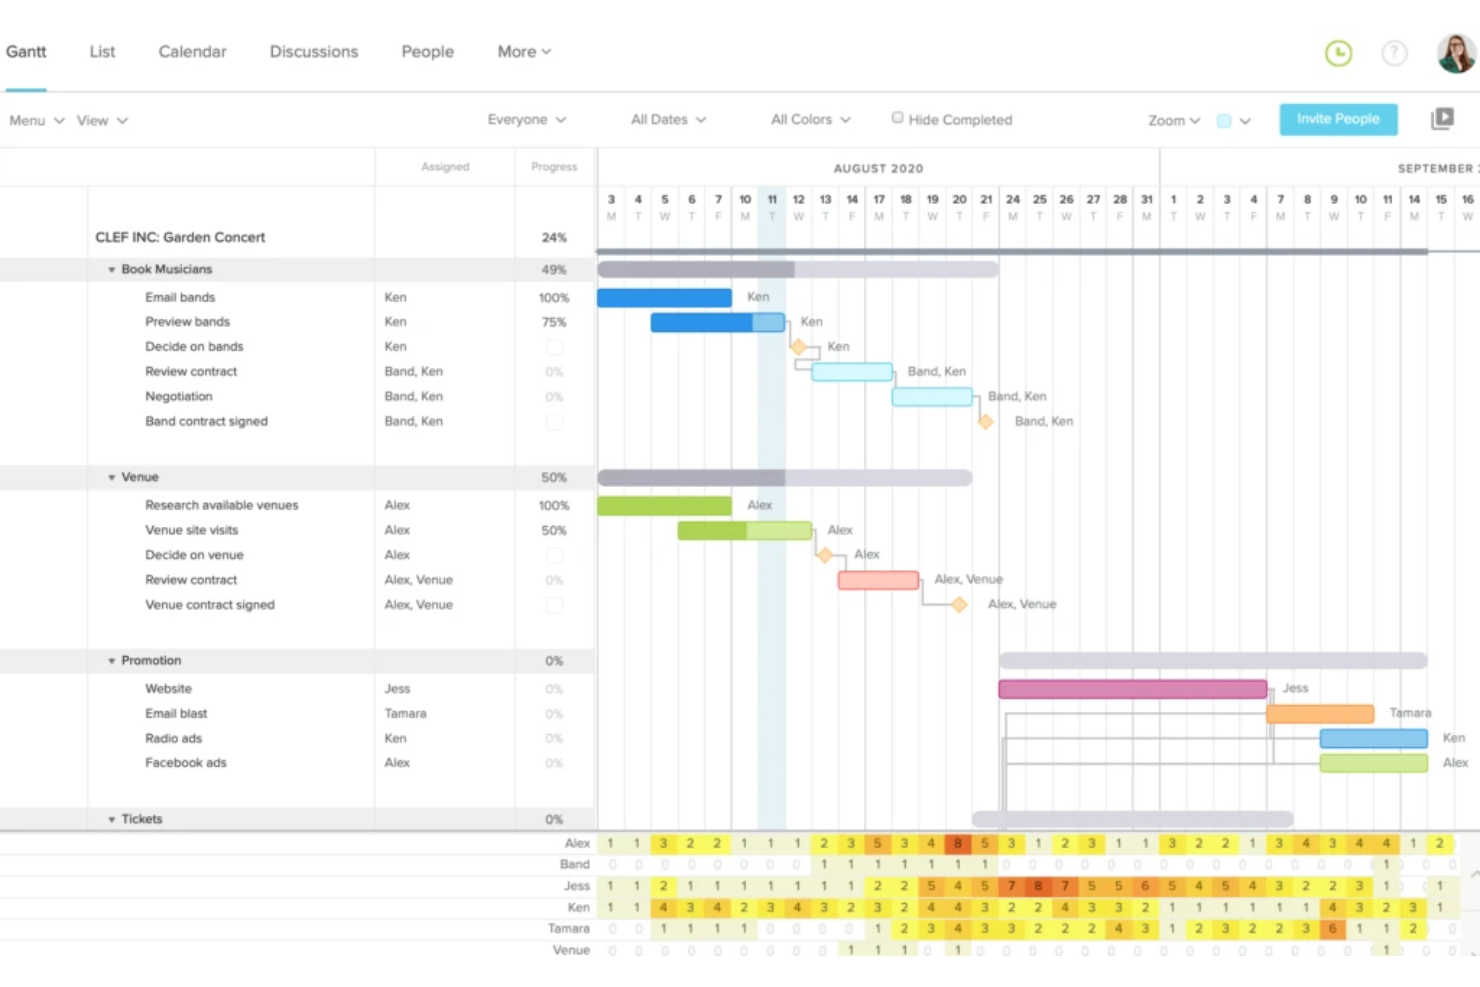Click the Invite People button
1480x987 pixels.
pyautogui.click(x=1338, y=119)
